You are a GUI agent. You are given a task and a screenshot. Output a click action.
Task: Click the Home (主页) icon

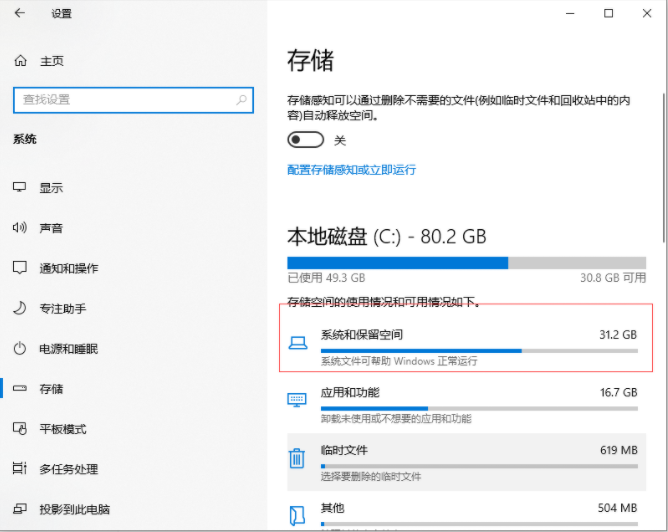pos(21,61)
